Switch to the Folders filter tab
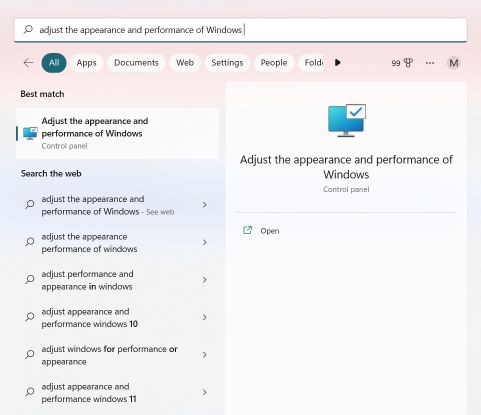Image resolution: width=481 pixels, height=415 pixels. click(x=311, y=63)
